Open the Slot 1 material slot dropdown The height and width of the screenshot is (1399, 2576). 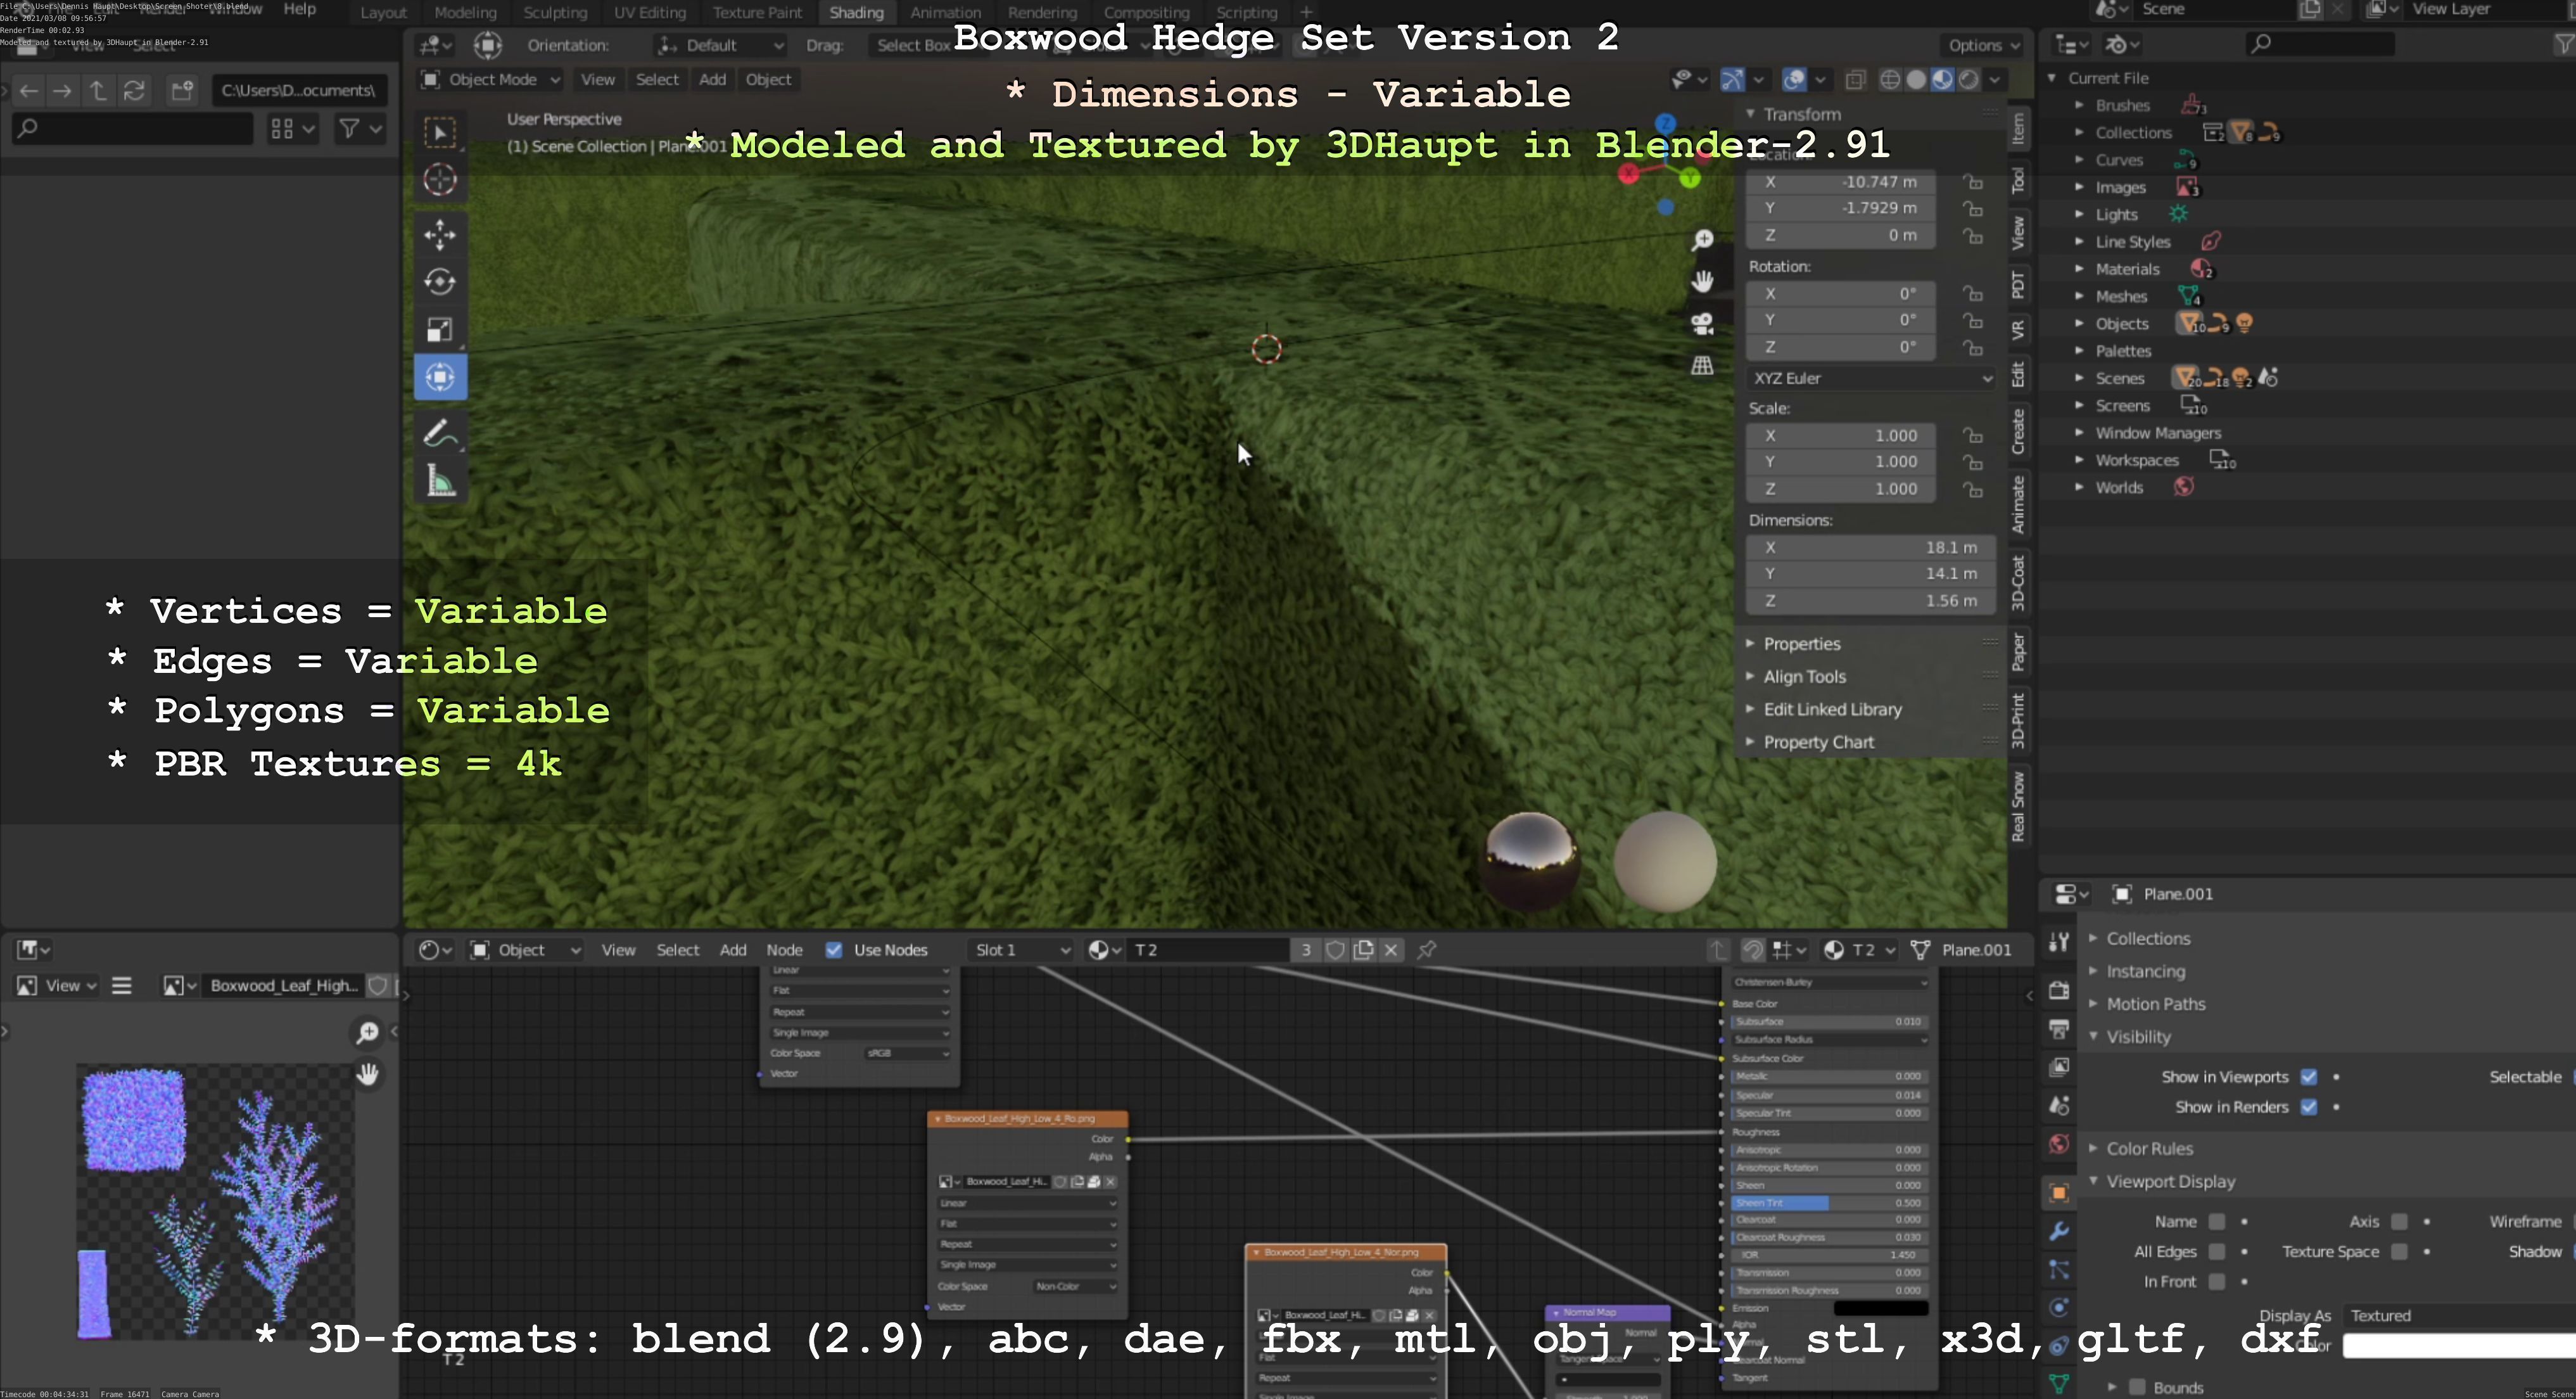point(1021,950)
